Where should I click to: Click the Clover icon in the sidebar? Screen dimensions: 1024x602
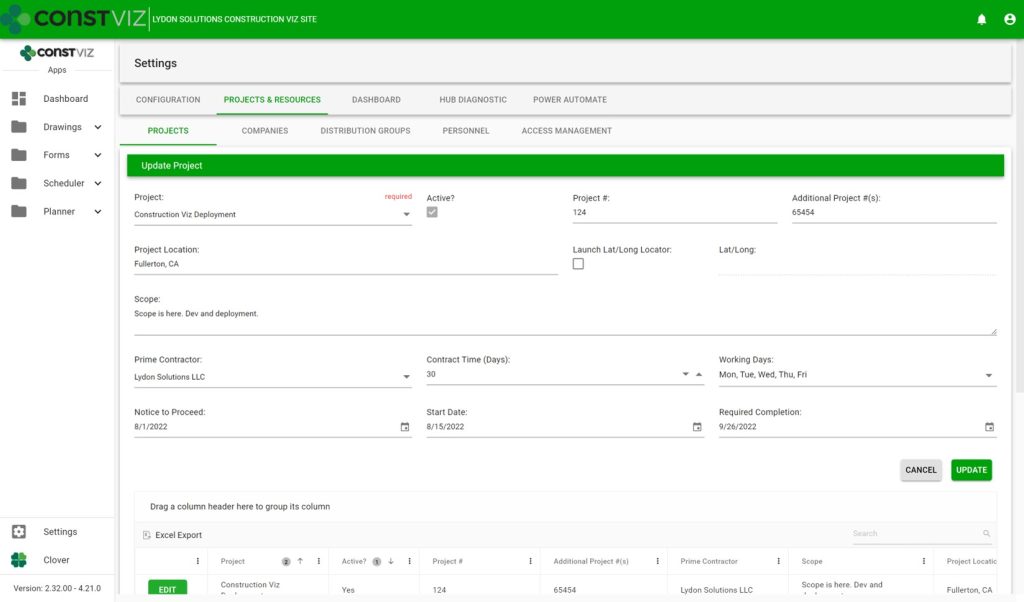click(18, 559)
